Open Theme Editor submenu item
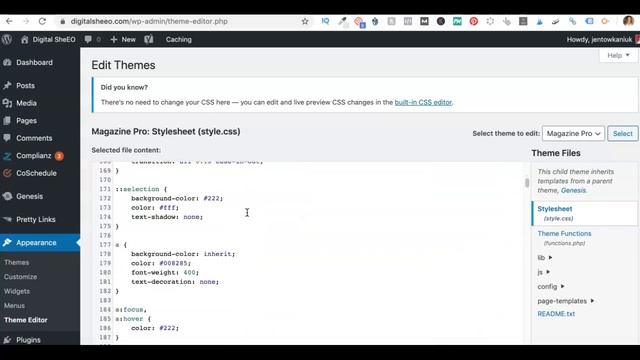Screen dimensions: 640x360 (x=26, y=320)
